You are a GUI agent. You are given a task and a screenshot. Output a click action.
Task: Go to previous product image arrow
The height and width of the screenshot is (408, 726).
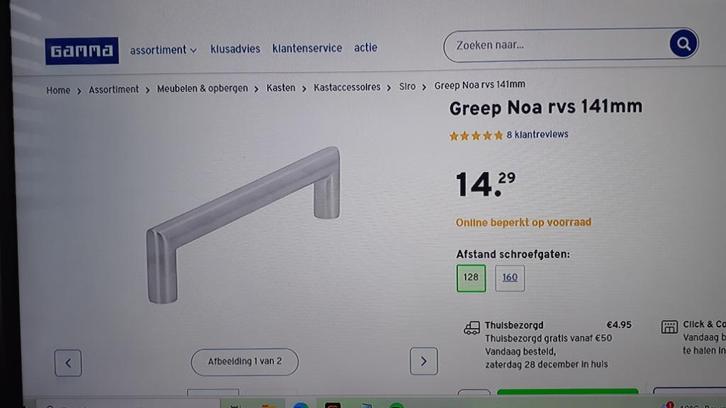pos(68,363)
